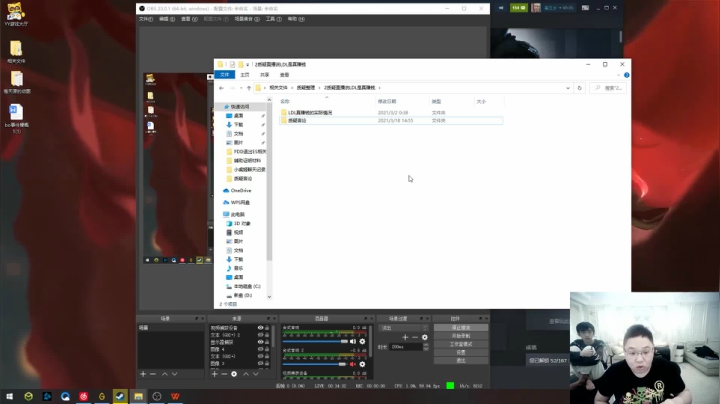The height and width of the screenshot is (404, 720).
Task: Adjust 台式音响 volume slider
Action: pos(315,342)
